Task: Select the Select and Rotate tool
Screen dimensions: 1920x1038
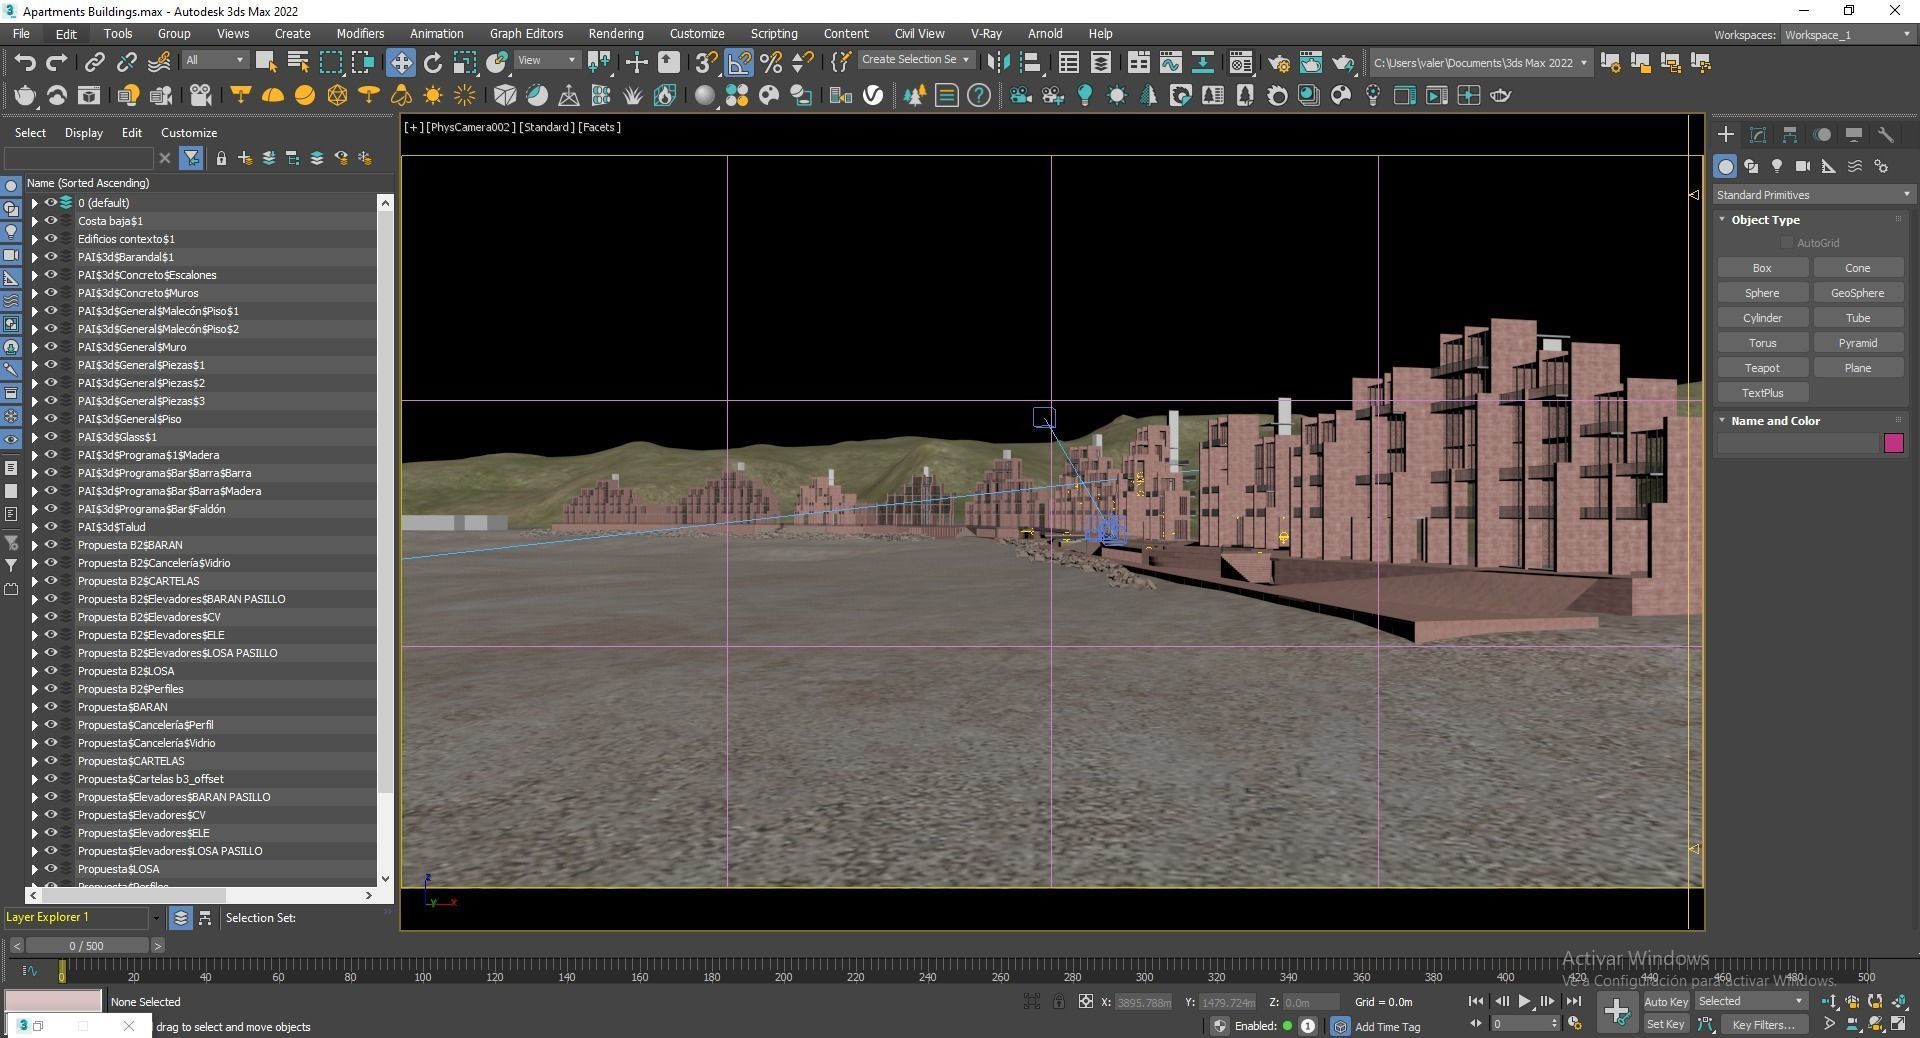Action: point(432,62)
